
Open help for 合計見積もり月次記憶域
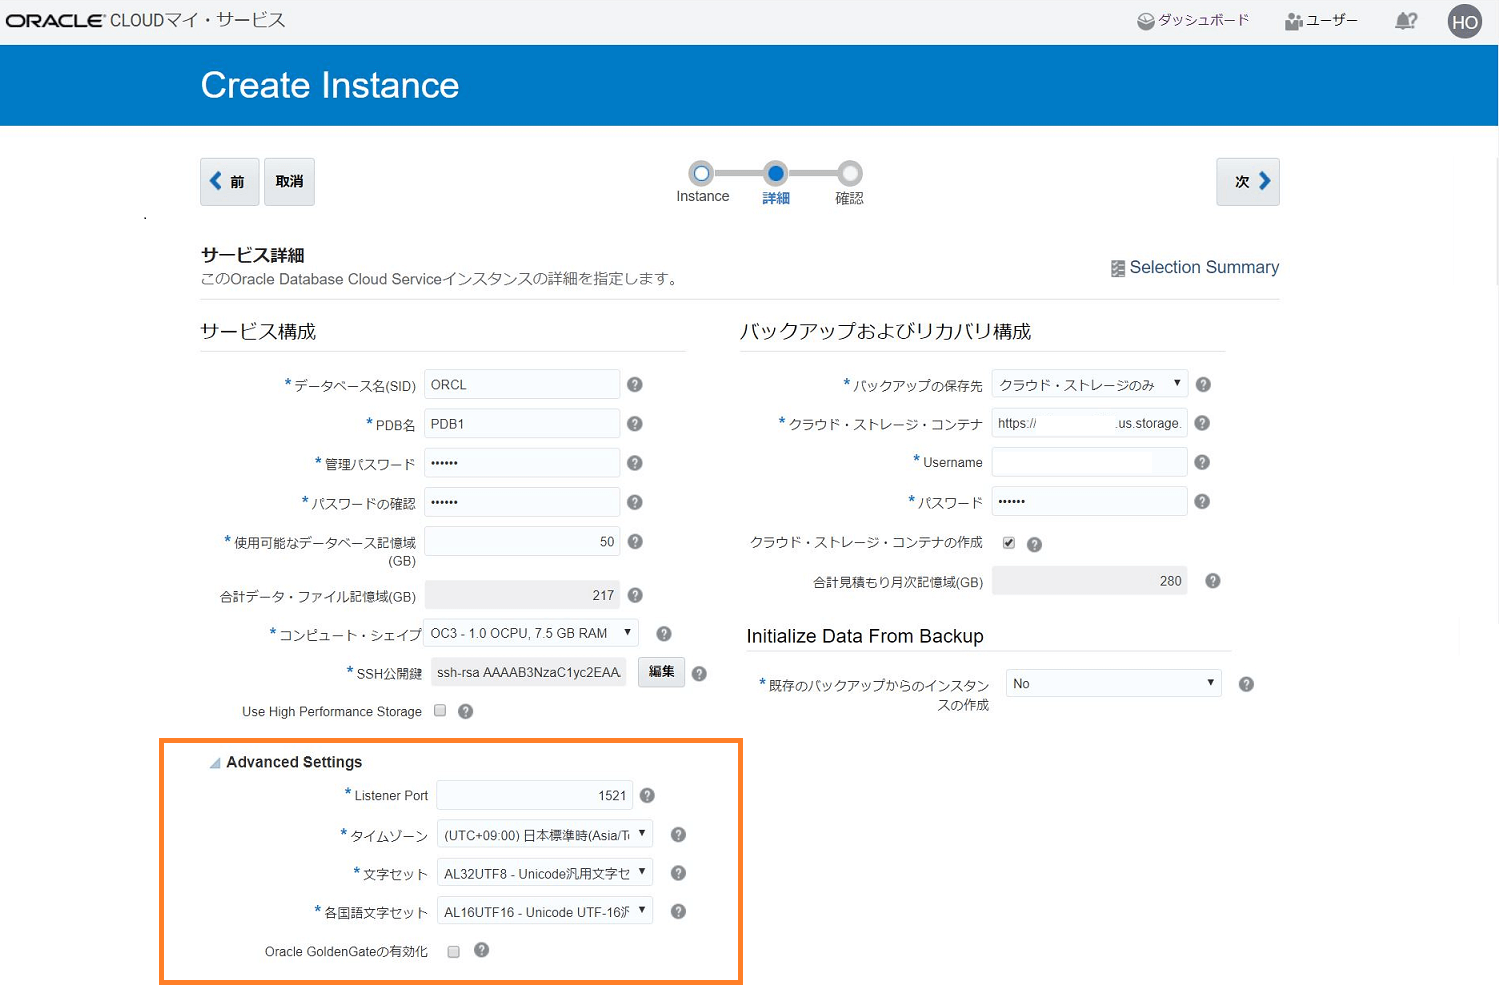click(1212, 580)
